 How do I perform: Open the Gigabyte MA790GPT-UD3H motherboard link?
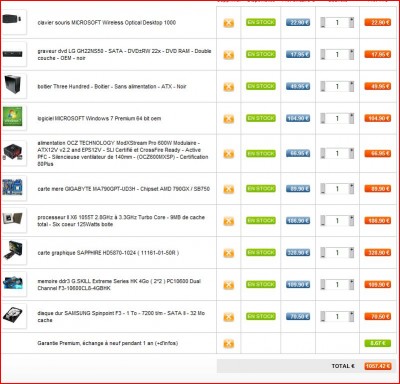(124, 189)
